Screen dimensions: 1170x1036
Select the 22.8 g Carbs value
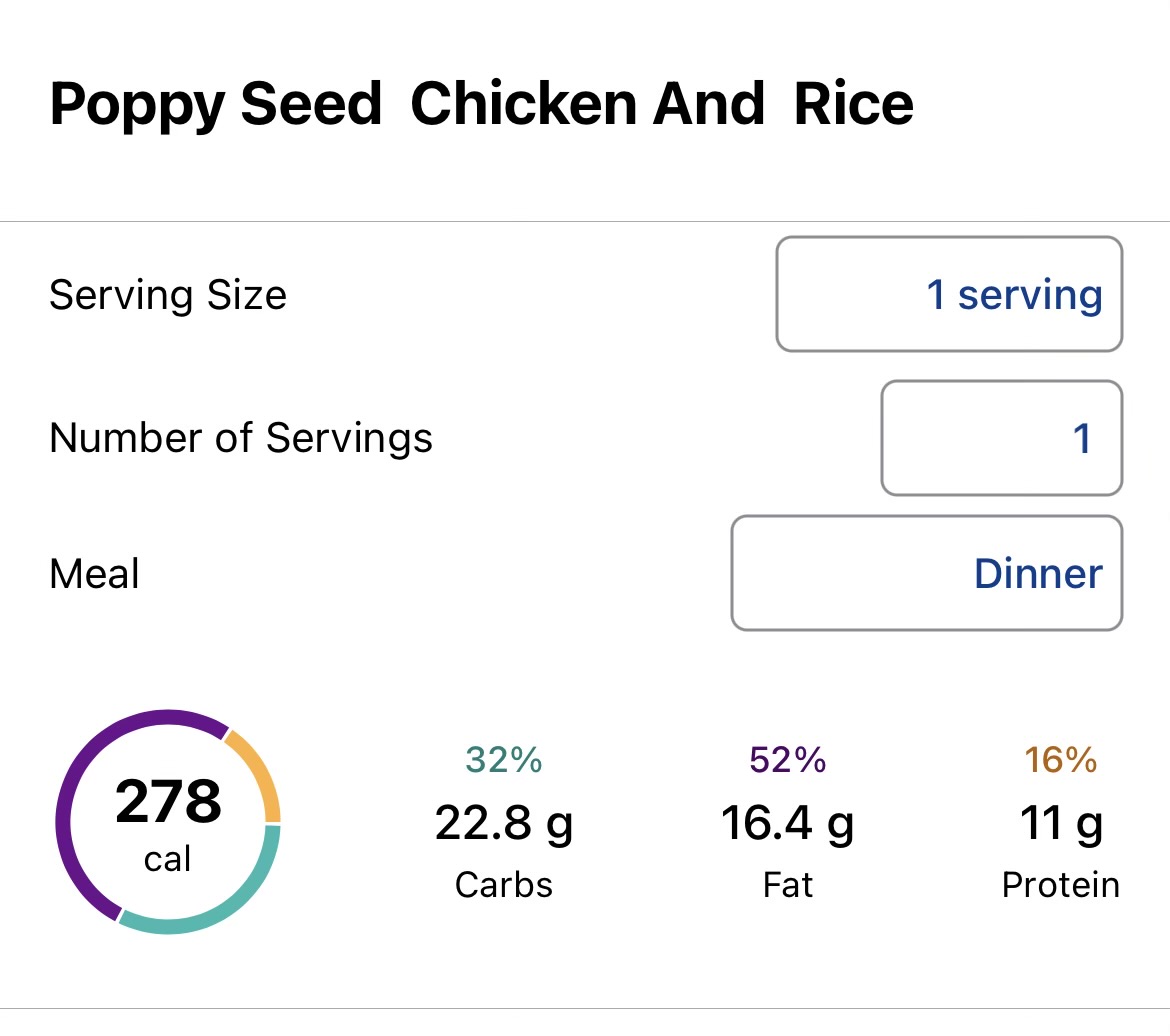[504, 824]
